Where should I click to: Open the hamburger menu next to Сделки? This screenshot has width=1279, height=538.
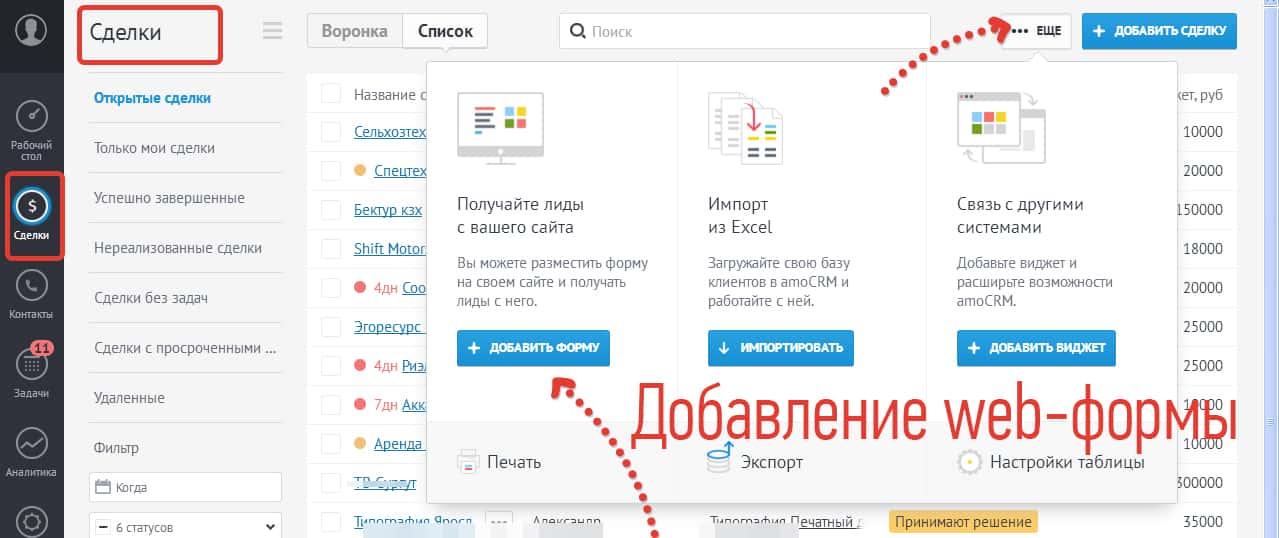click(272, 31)
